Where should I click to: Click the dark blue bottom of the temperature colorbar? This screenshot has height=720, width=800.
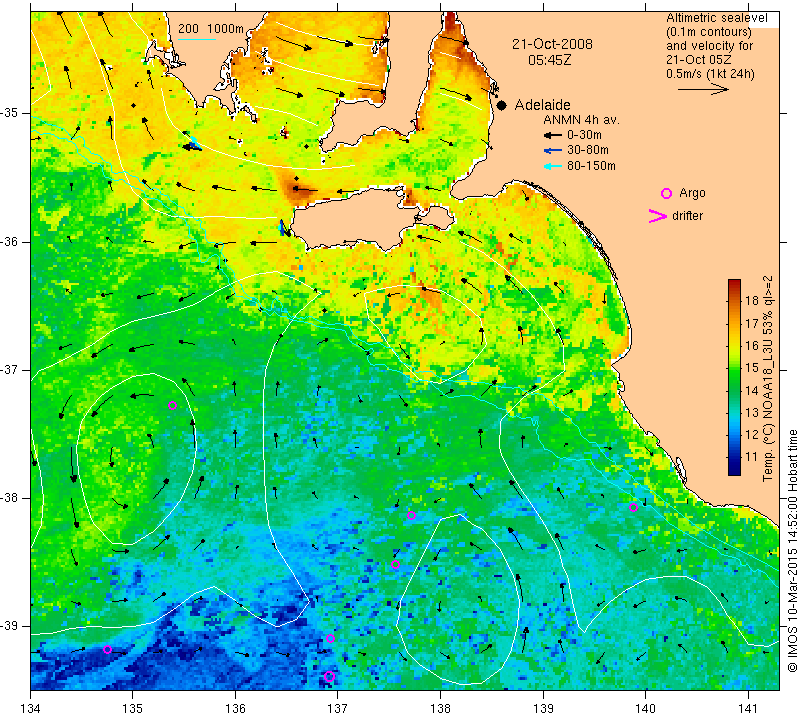point(734,470)
